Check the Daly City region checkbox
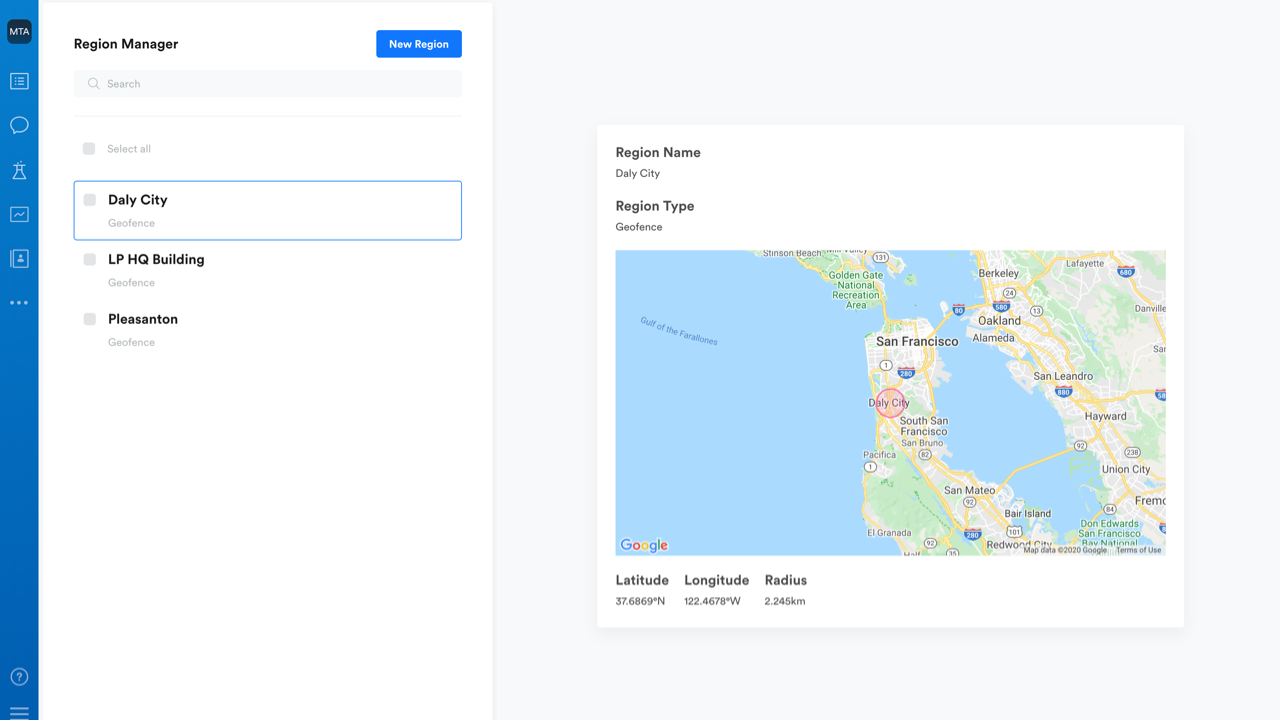 coord(89,199)
